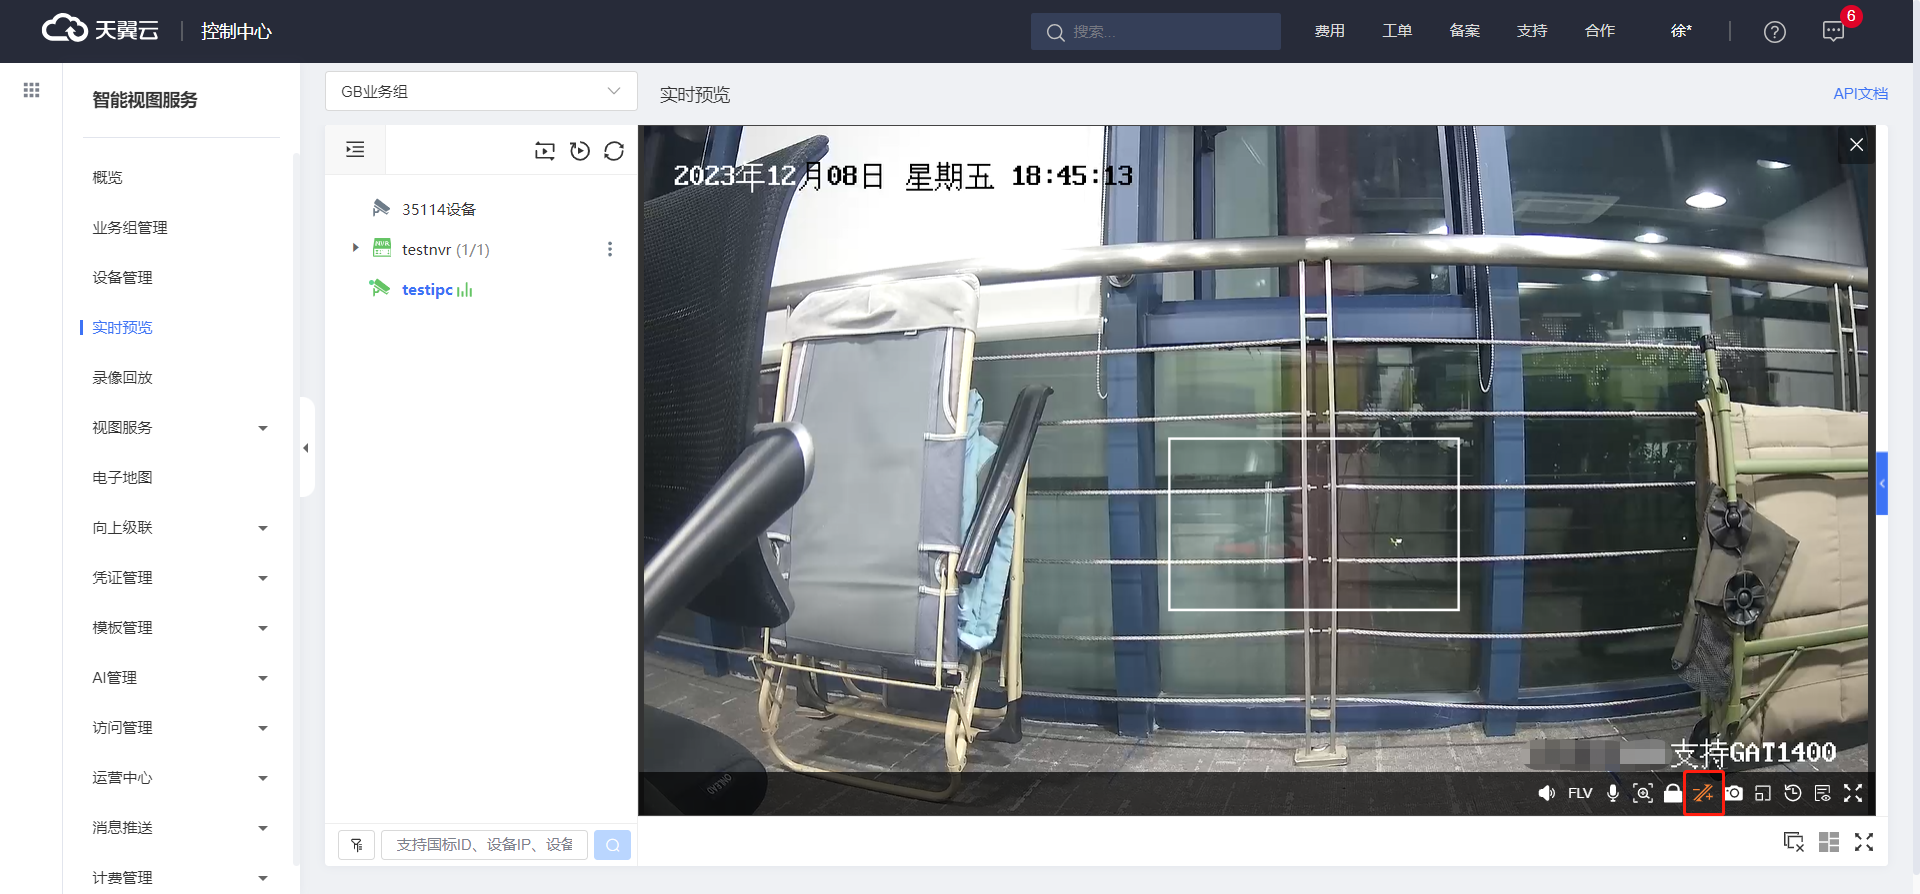
Task: Open the 工单 menu
Action: [x=1397, y=31]
